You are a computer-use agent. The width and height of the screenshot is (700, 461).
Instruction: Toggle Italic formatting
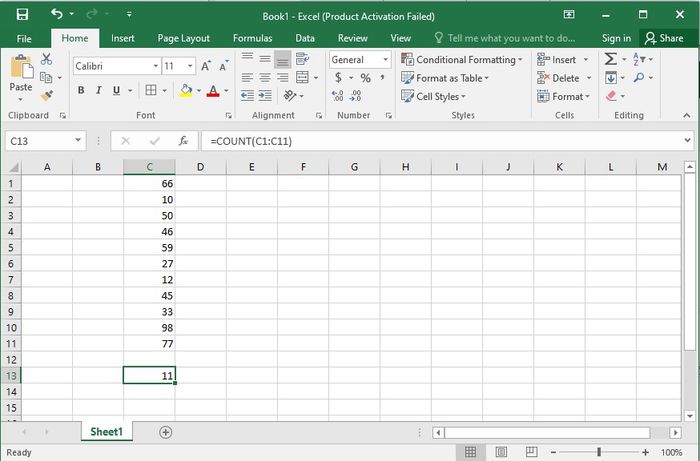point(99,90)
